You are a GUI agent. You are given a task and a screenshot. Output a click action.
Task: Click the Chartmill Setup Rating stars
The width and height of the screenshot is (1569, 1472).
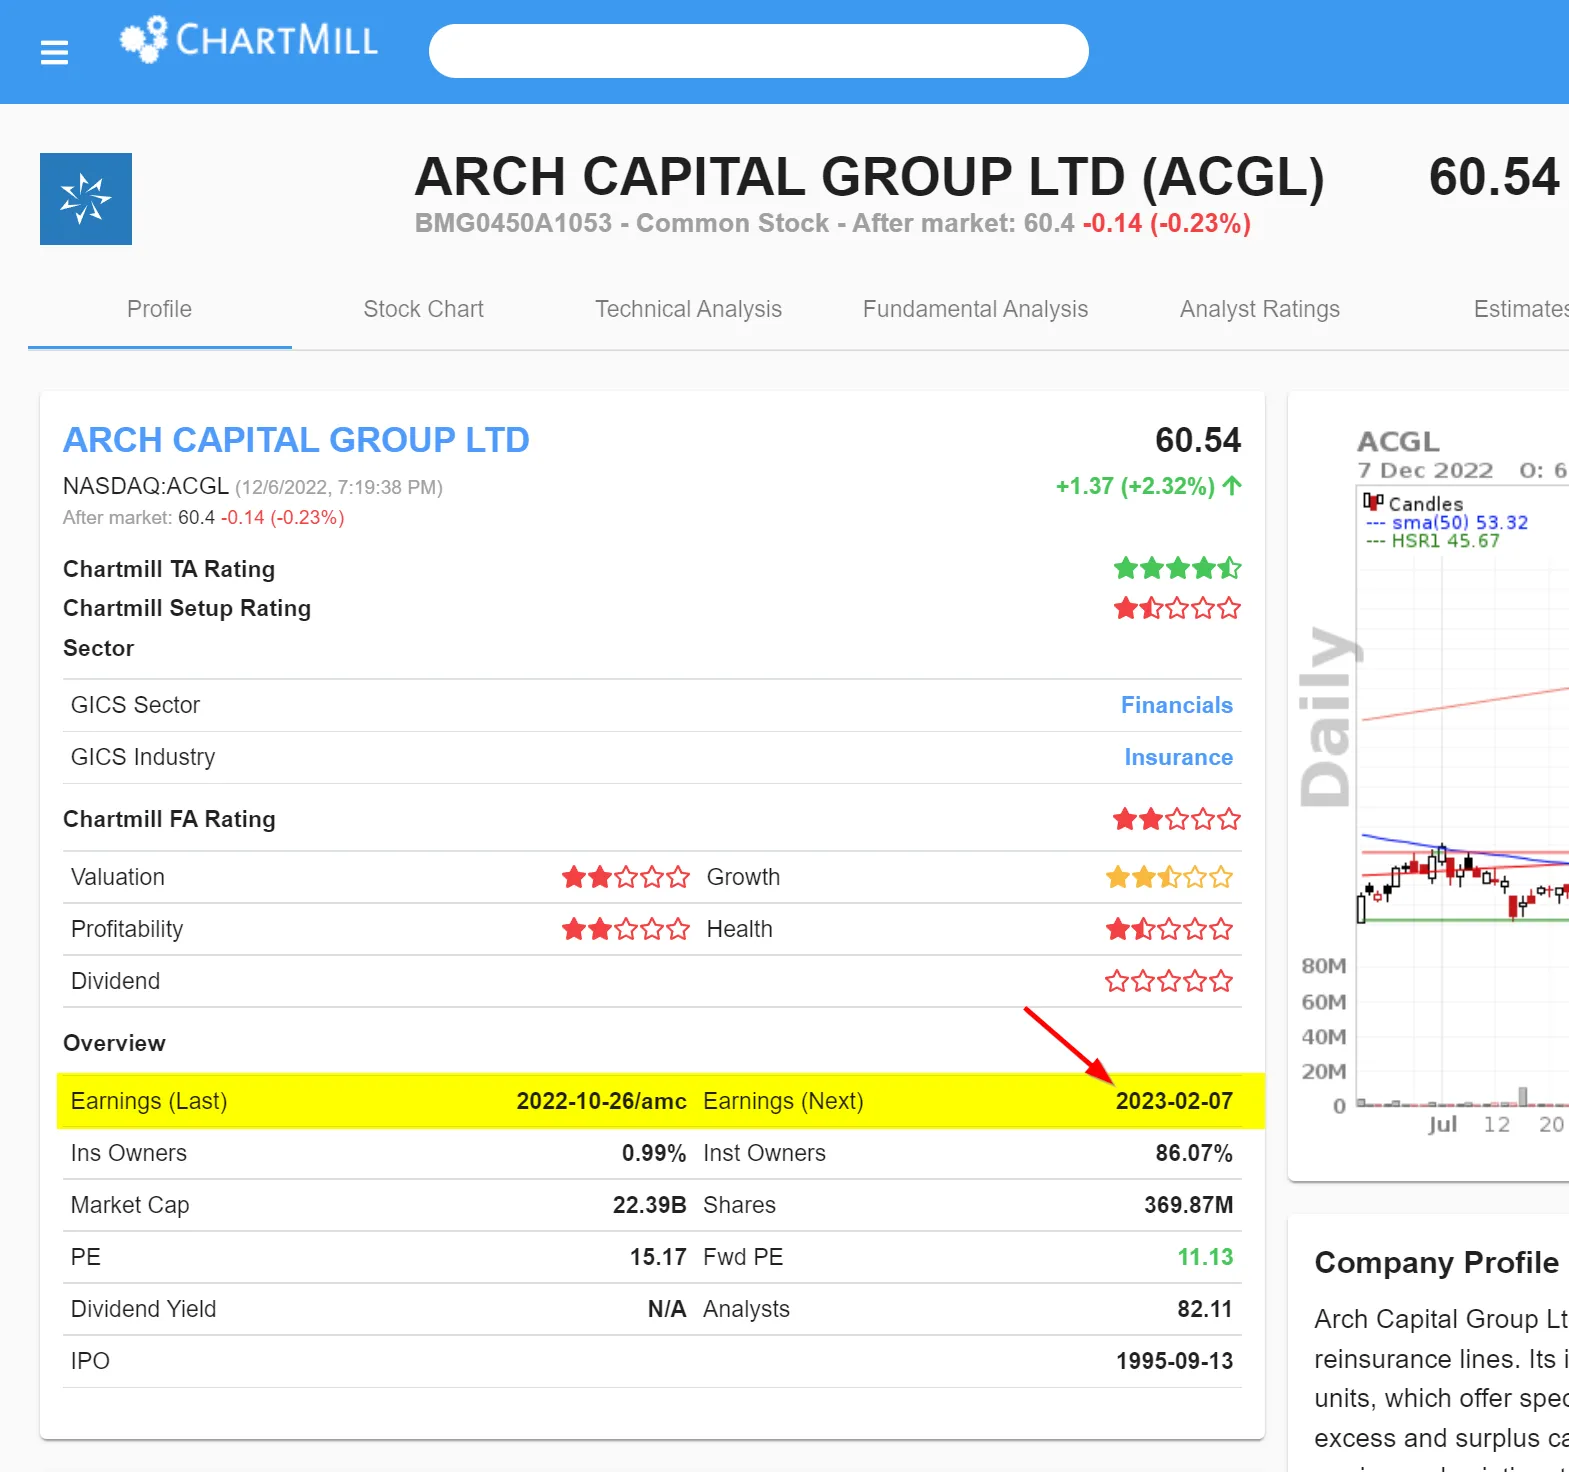point(1177,608)
